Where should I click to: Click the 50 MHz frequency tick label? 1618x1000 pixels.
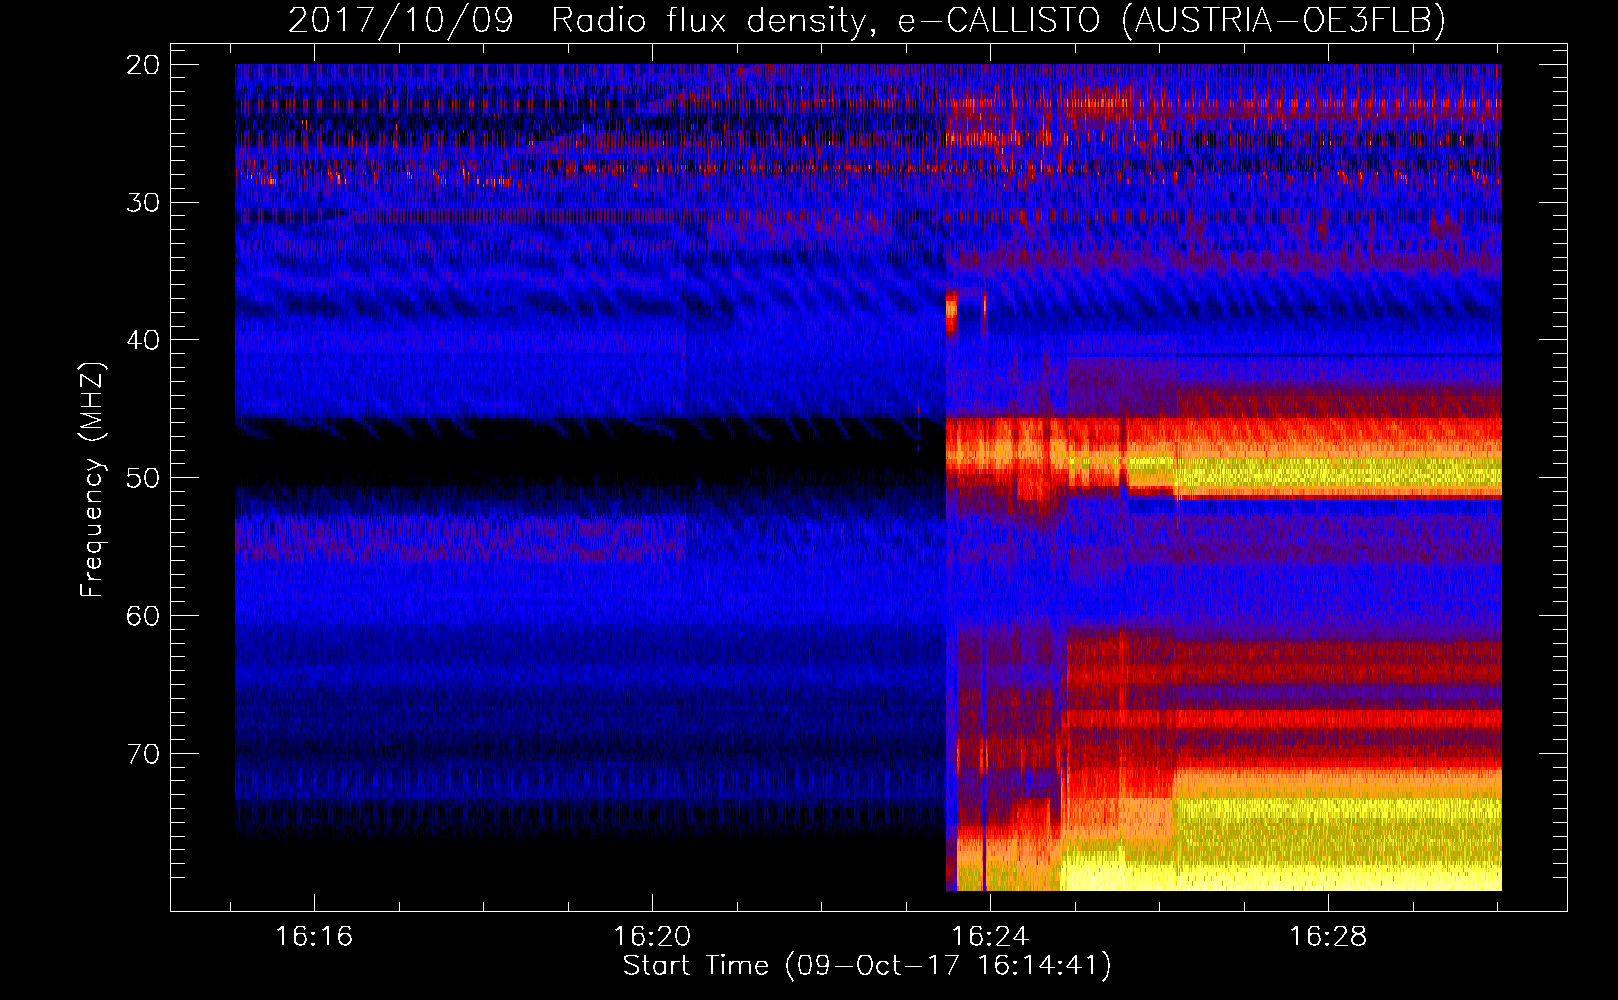[143, 478]
